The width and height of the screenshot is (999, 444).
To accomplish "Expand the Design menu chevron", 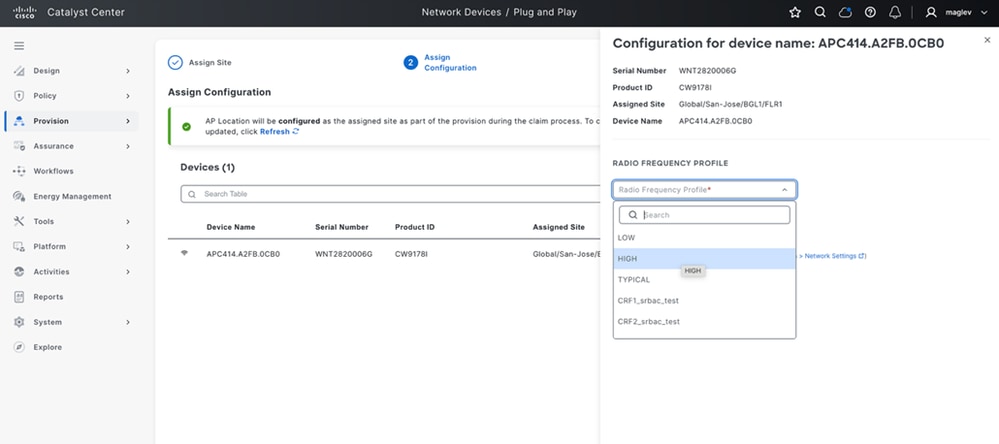I will 128,71.
